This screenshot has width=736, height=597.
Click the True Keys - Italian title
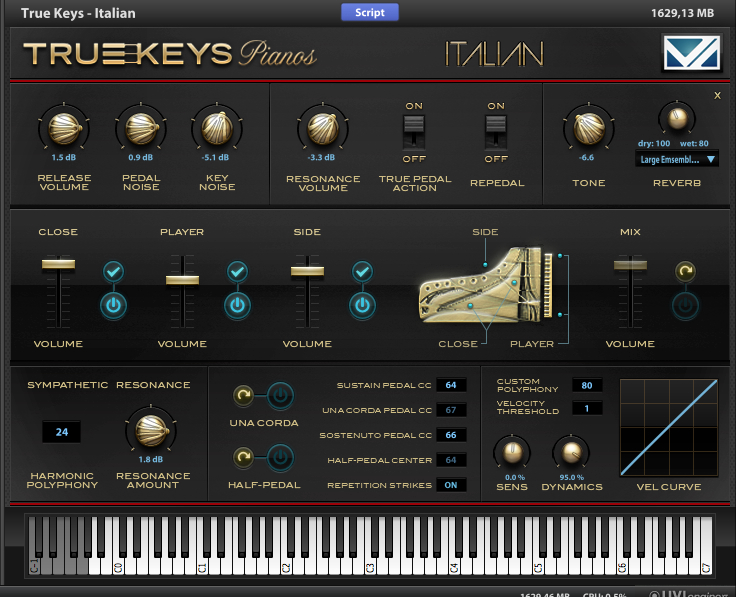click(78, 13)
